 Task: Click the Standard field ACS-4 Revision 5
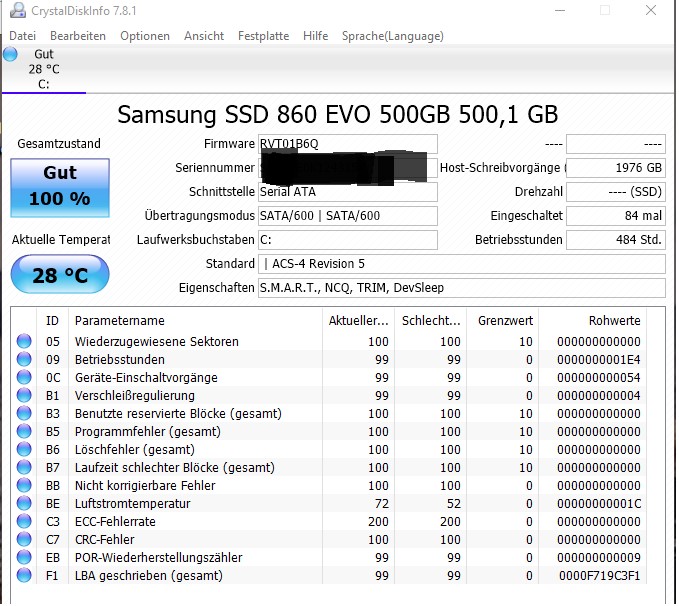pos(462,264)
